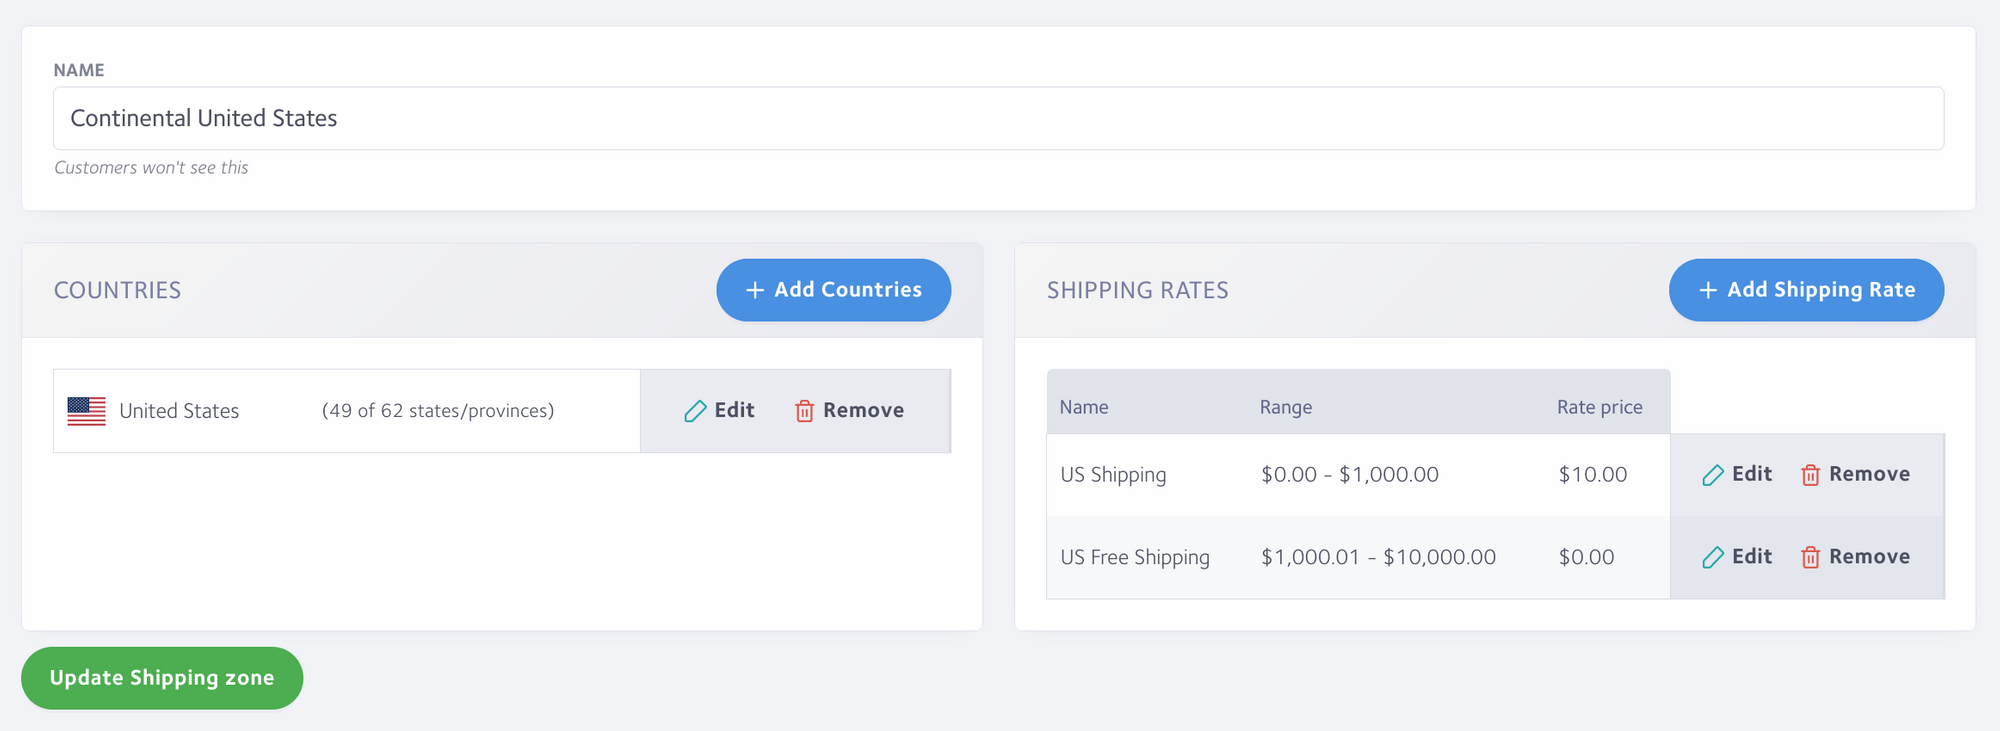
Task: Click the Rate price column header
Action: point(1600,407)
